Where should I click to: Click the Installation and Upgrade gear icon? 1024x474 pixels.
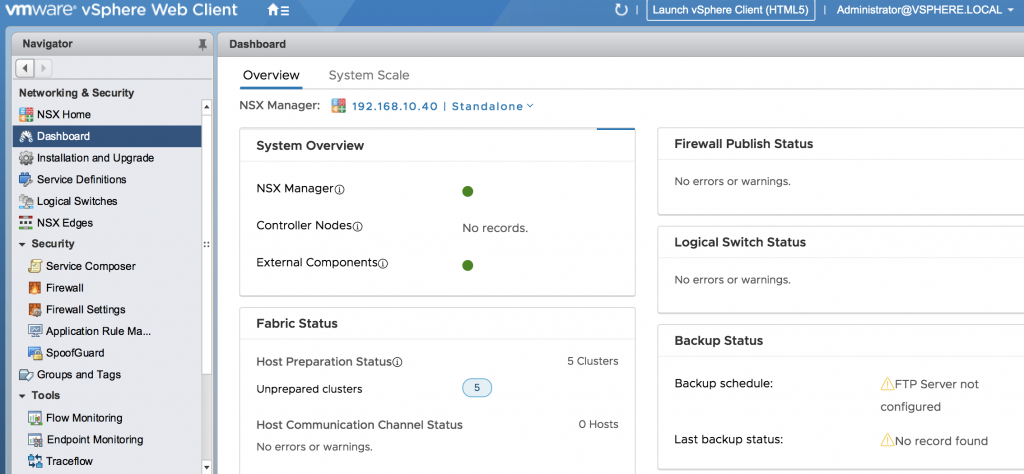coord(26,158)
